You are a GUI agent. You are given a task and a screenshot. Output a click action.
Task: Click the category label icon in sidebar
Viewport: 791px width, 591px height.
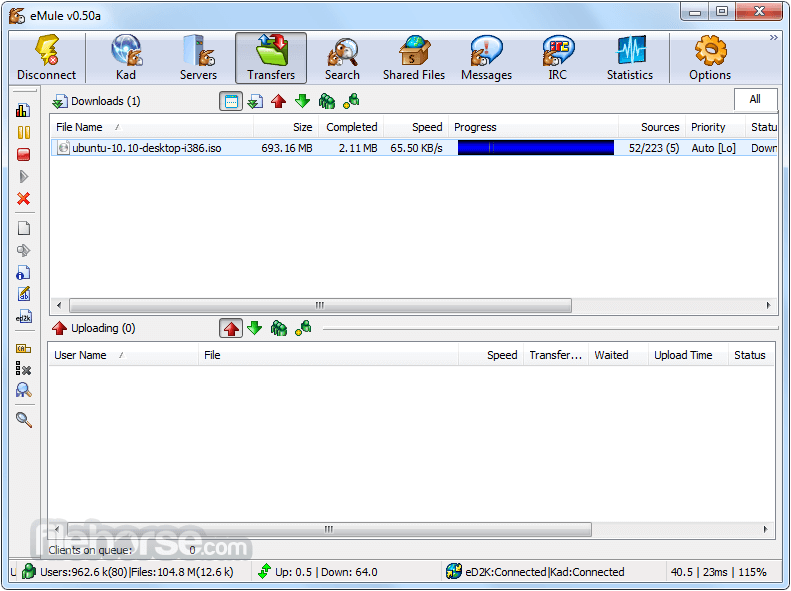click(23, 348)
